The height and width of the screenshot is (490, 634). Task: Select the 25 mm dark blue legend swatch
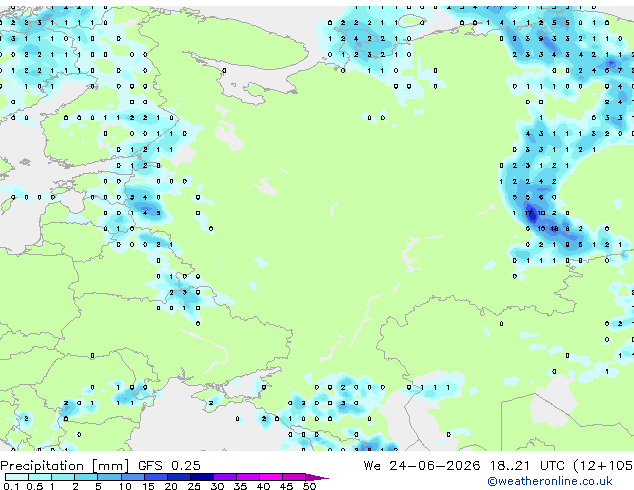[x=202, y=477]
